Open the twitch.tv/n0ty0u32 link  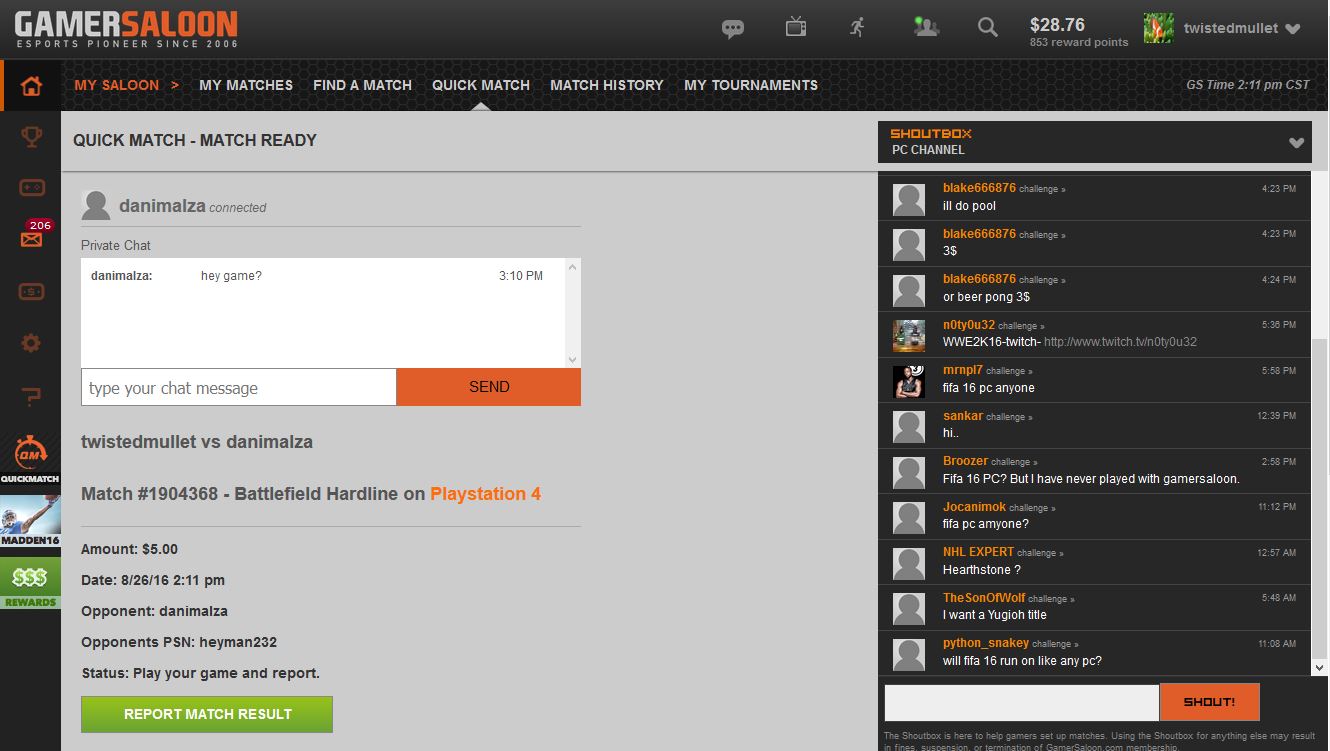click(x=1120, y=342)
